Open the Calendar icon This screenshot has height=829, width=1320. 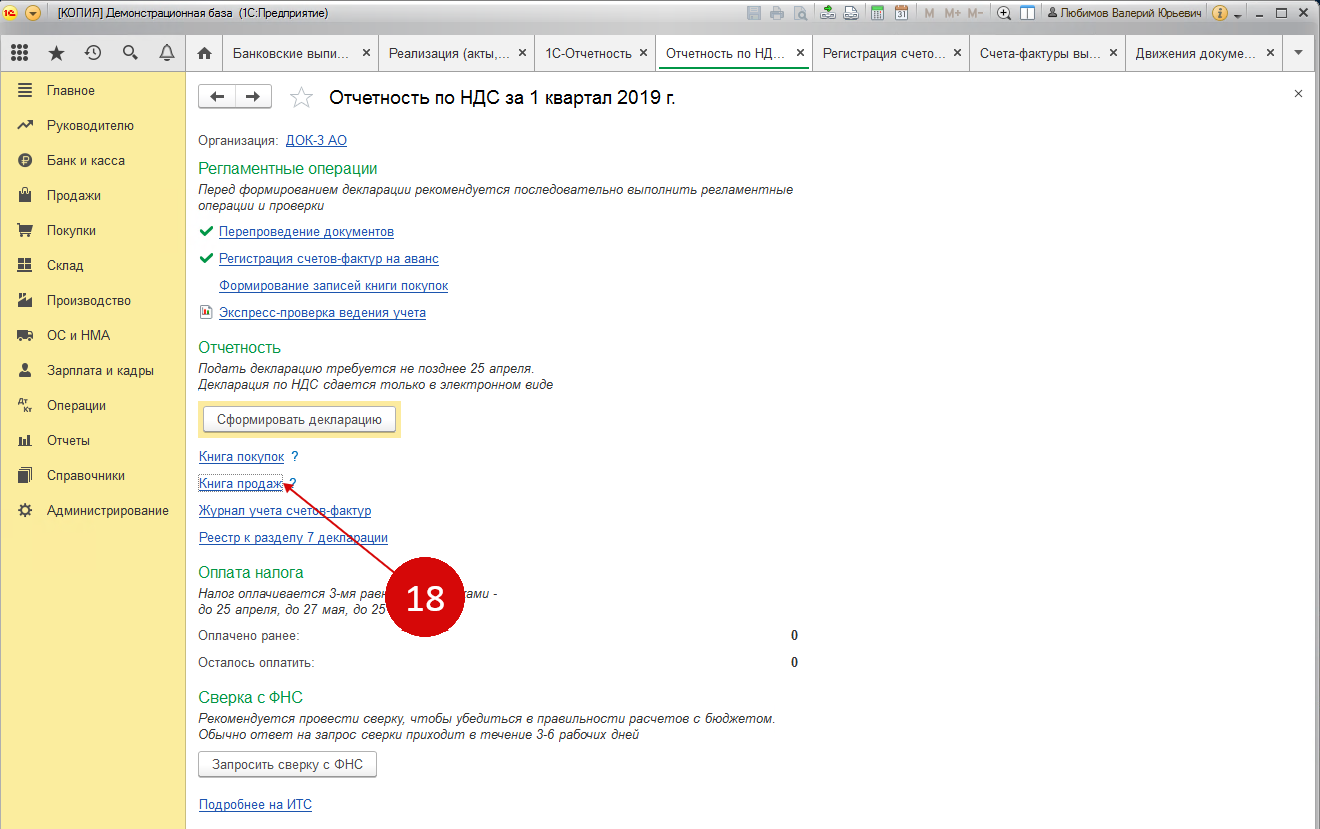901,13
